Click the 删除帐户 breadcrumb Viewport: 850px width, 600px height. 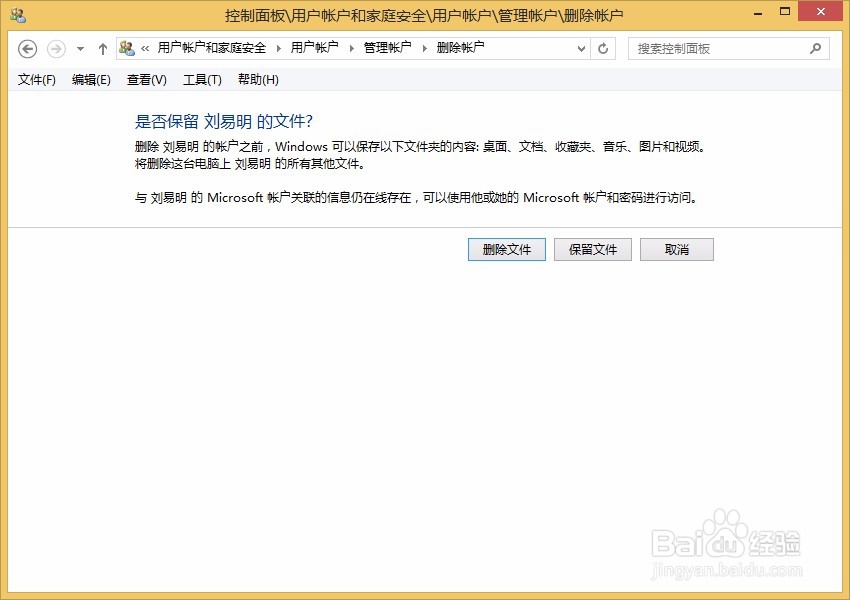(x=460, y=48)
